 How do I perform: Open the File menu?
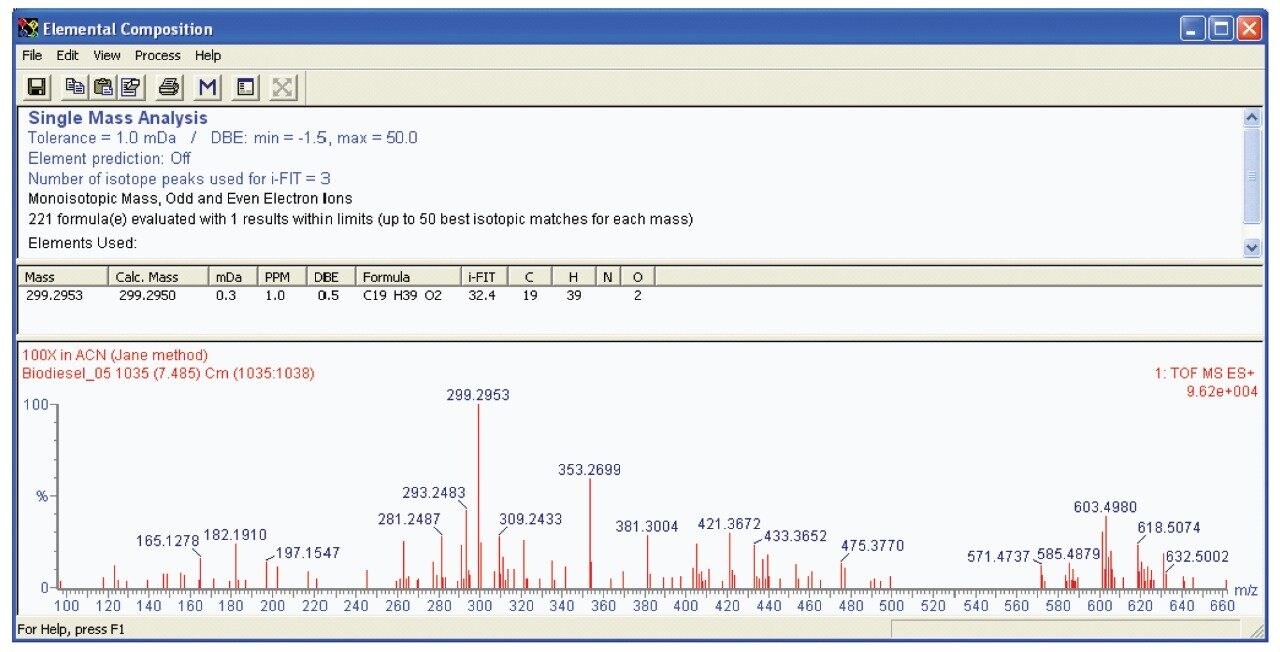(x=32, y=56)
